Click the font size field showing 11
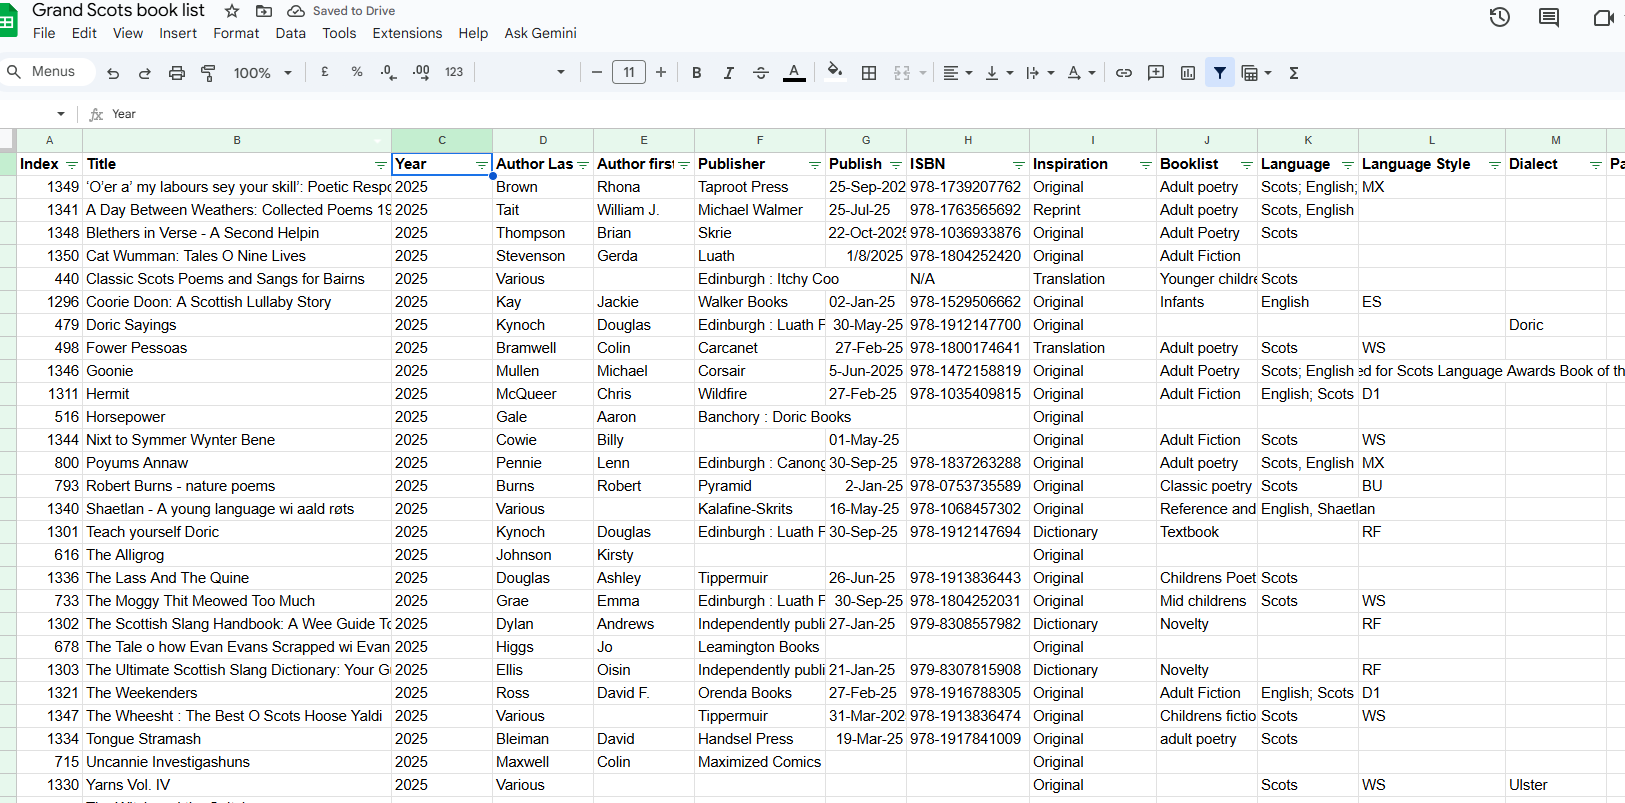 coord(629,72)
